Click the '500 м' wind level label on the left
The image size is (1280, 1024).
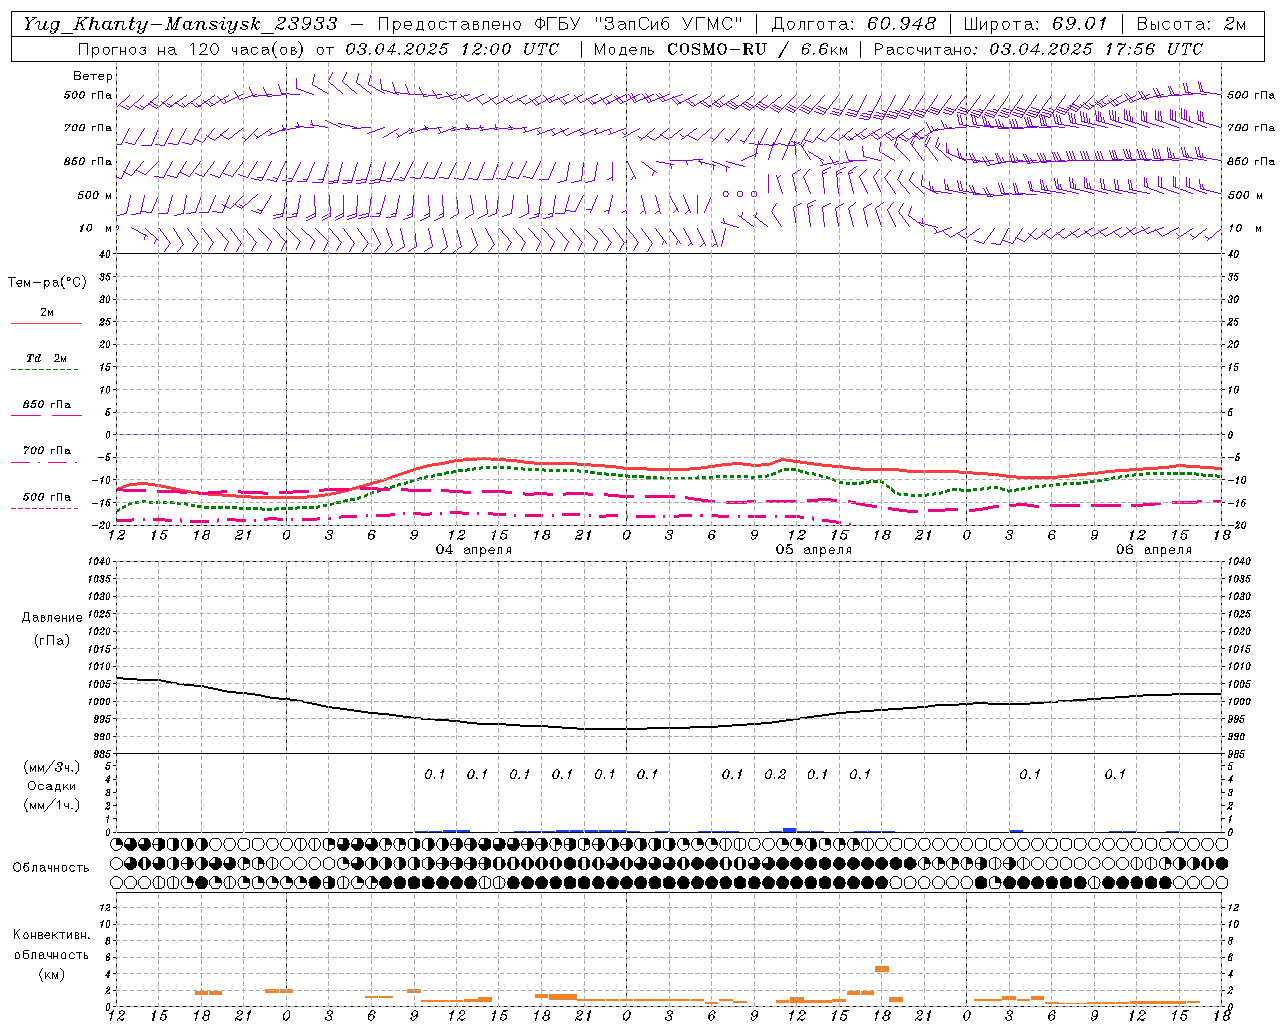tap(95, 195)
